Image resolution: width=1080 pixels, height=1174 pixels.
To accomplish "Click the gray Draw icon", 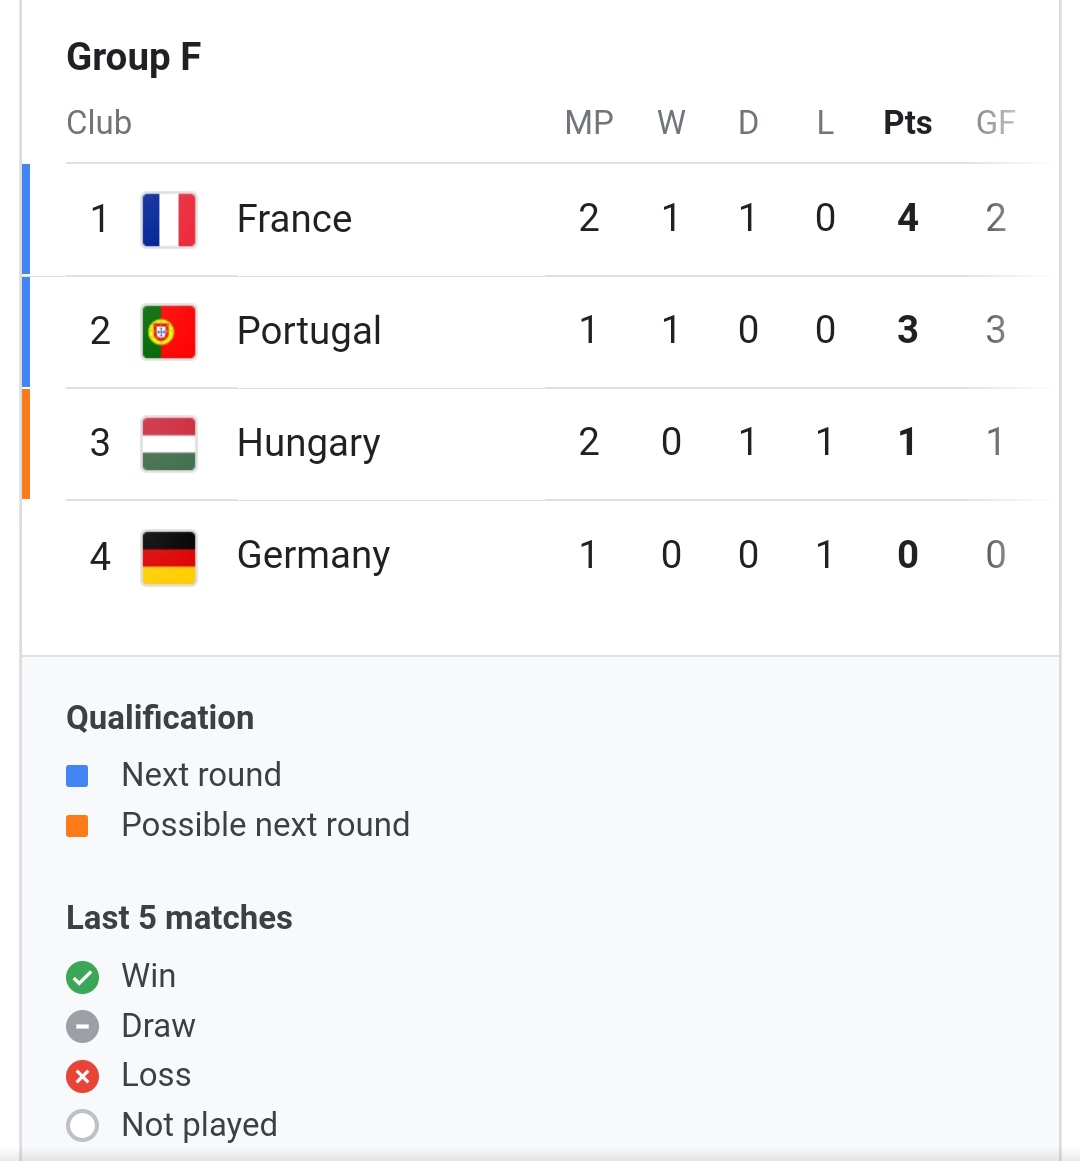I will tap(82, 1026).
